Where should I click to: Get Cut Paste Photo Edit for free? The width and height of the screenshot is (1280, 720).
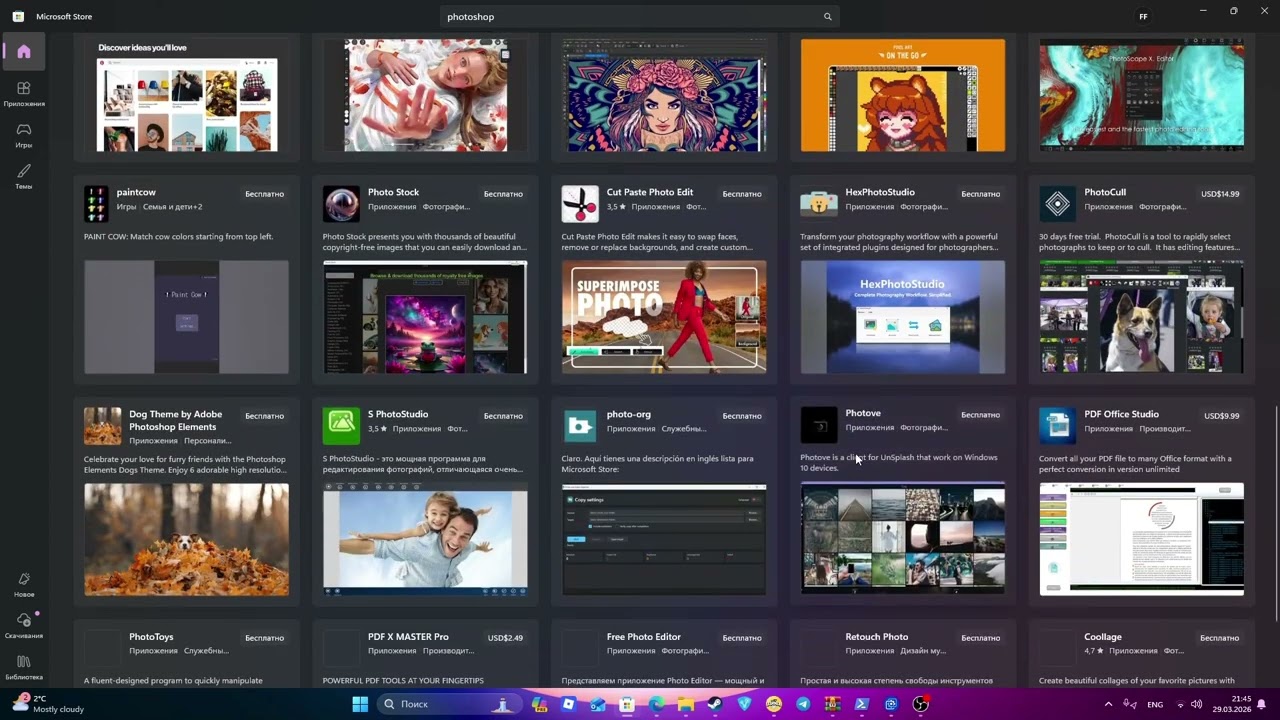pos(742,194)
